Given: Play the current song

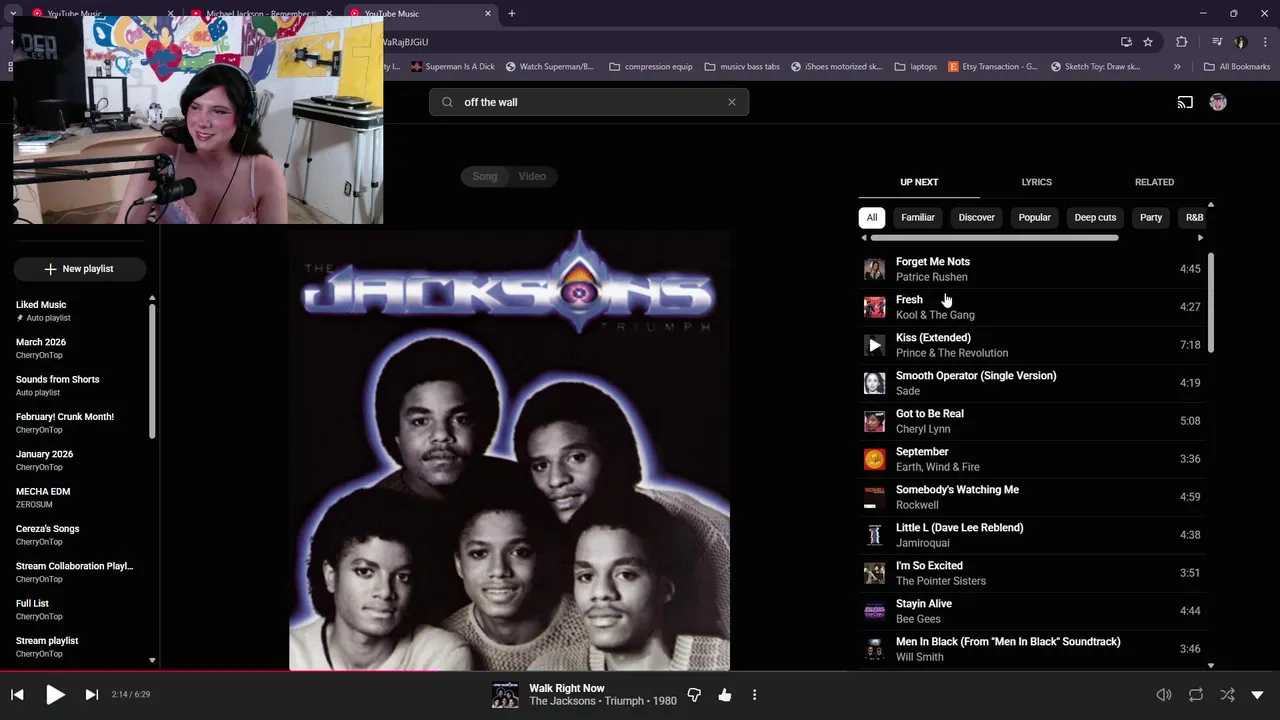Looking at the screenshot, I should pos(55,695).
